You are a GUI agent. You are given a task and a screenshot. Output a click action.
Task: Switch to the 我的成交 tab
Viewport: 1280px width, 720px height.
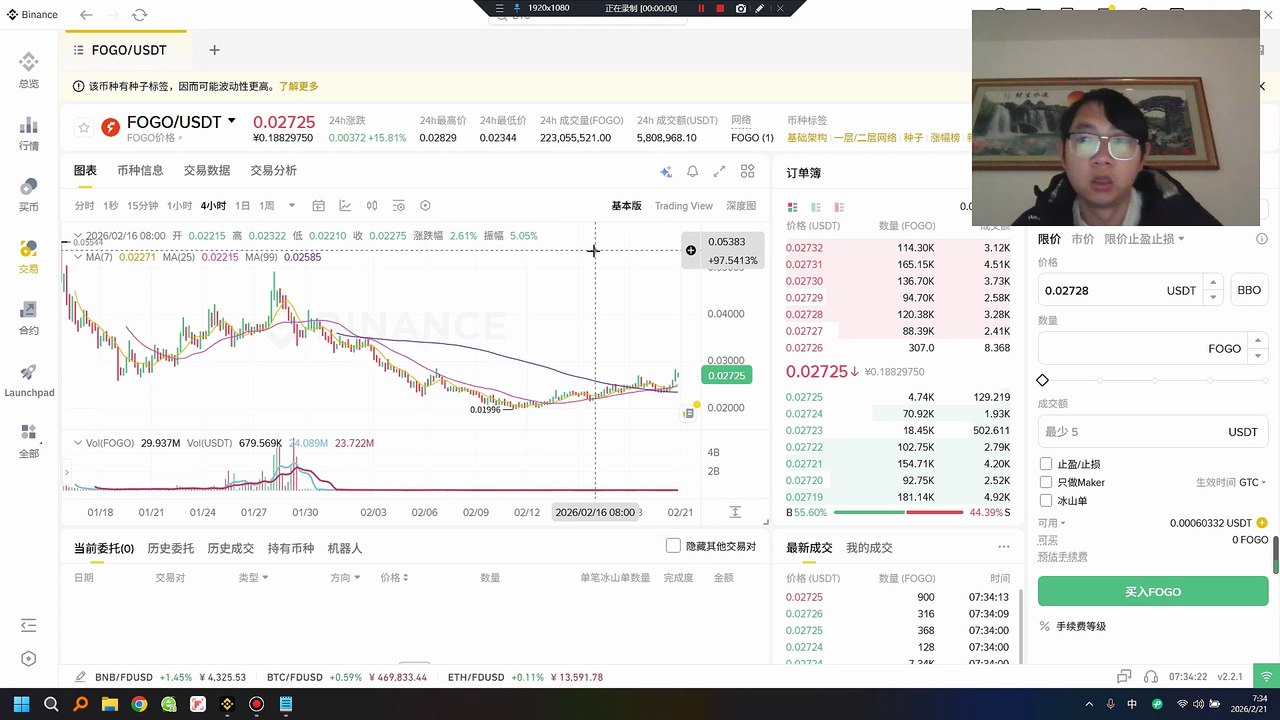coord(869,548)
